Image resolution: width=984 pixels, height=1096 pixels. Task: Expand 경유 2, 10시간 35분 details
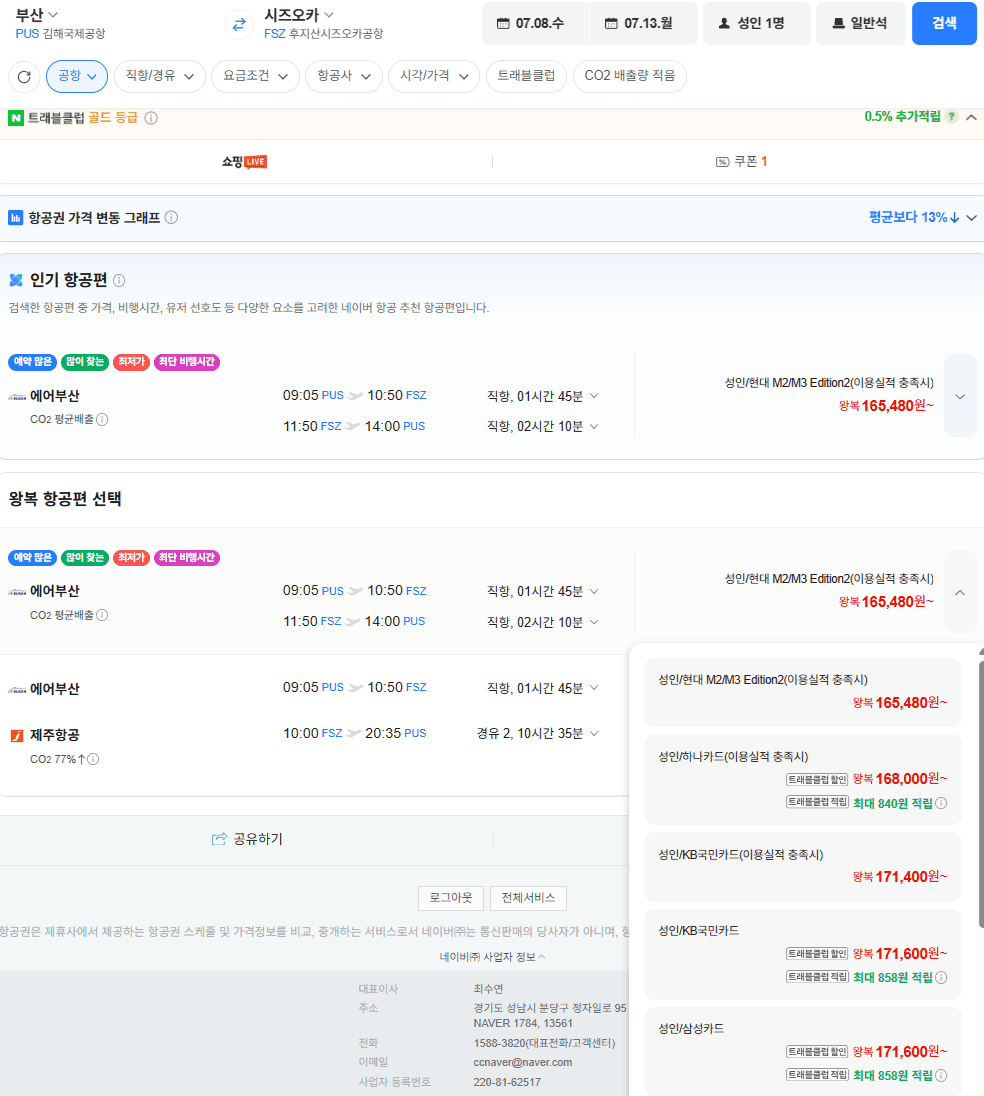point(594,733)
